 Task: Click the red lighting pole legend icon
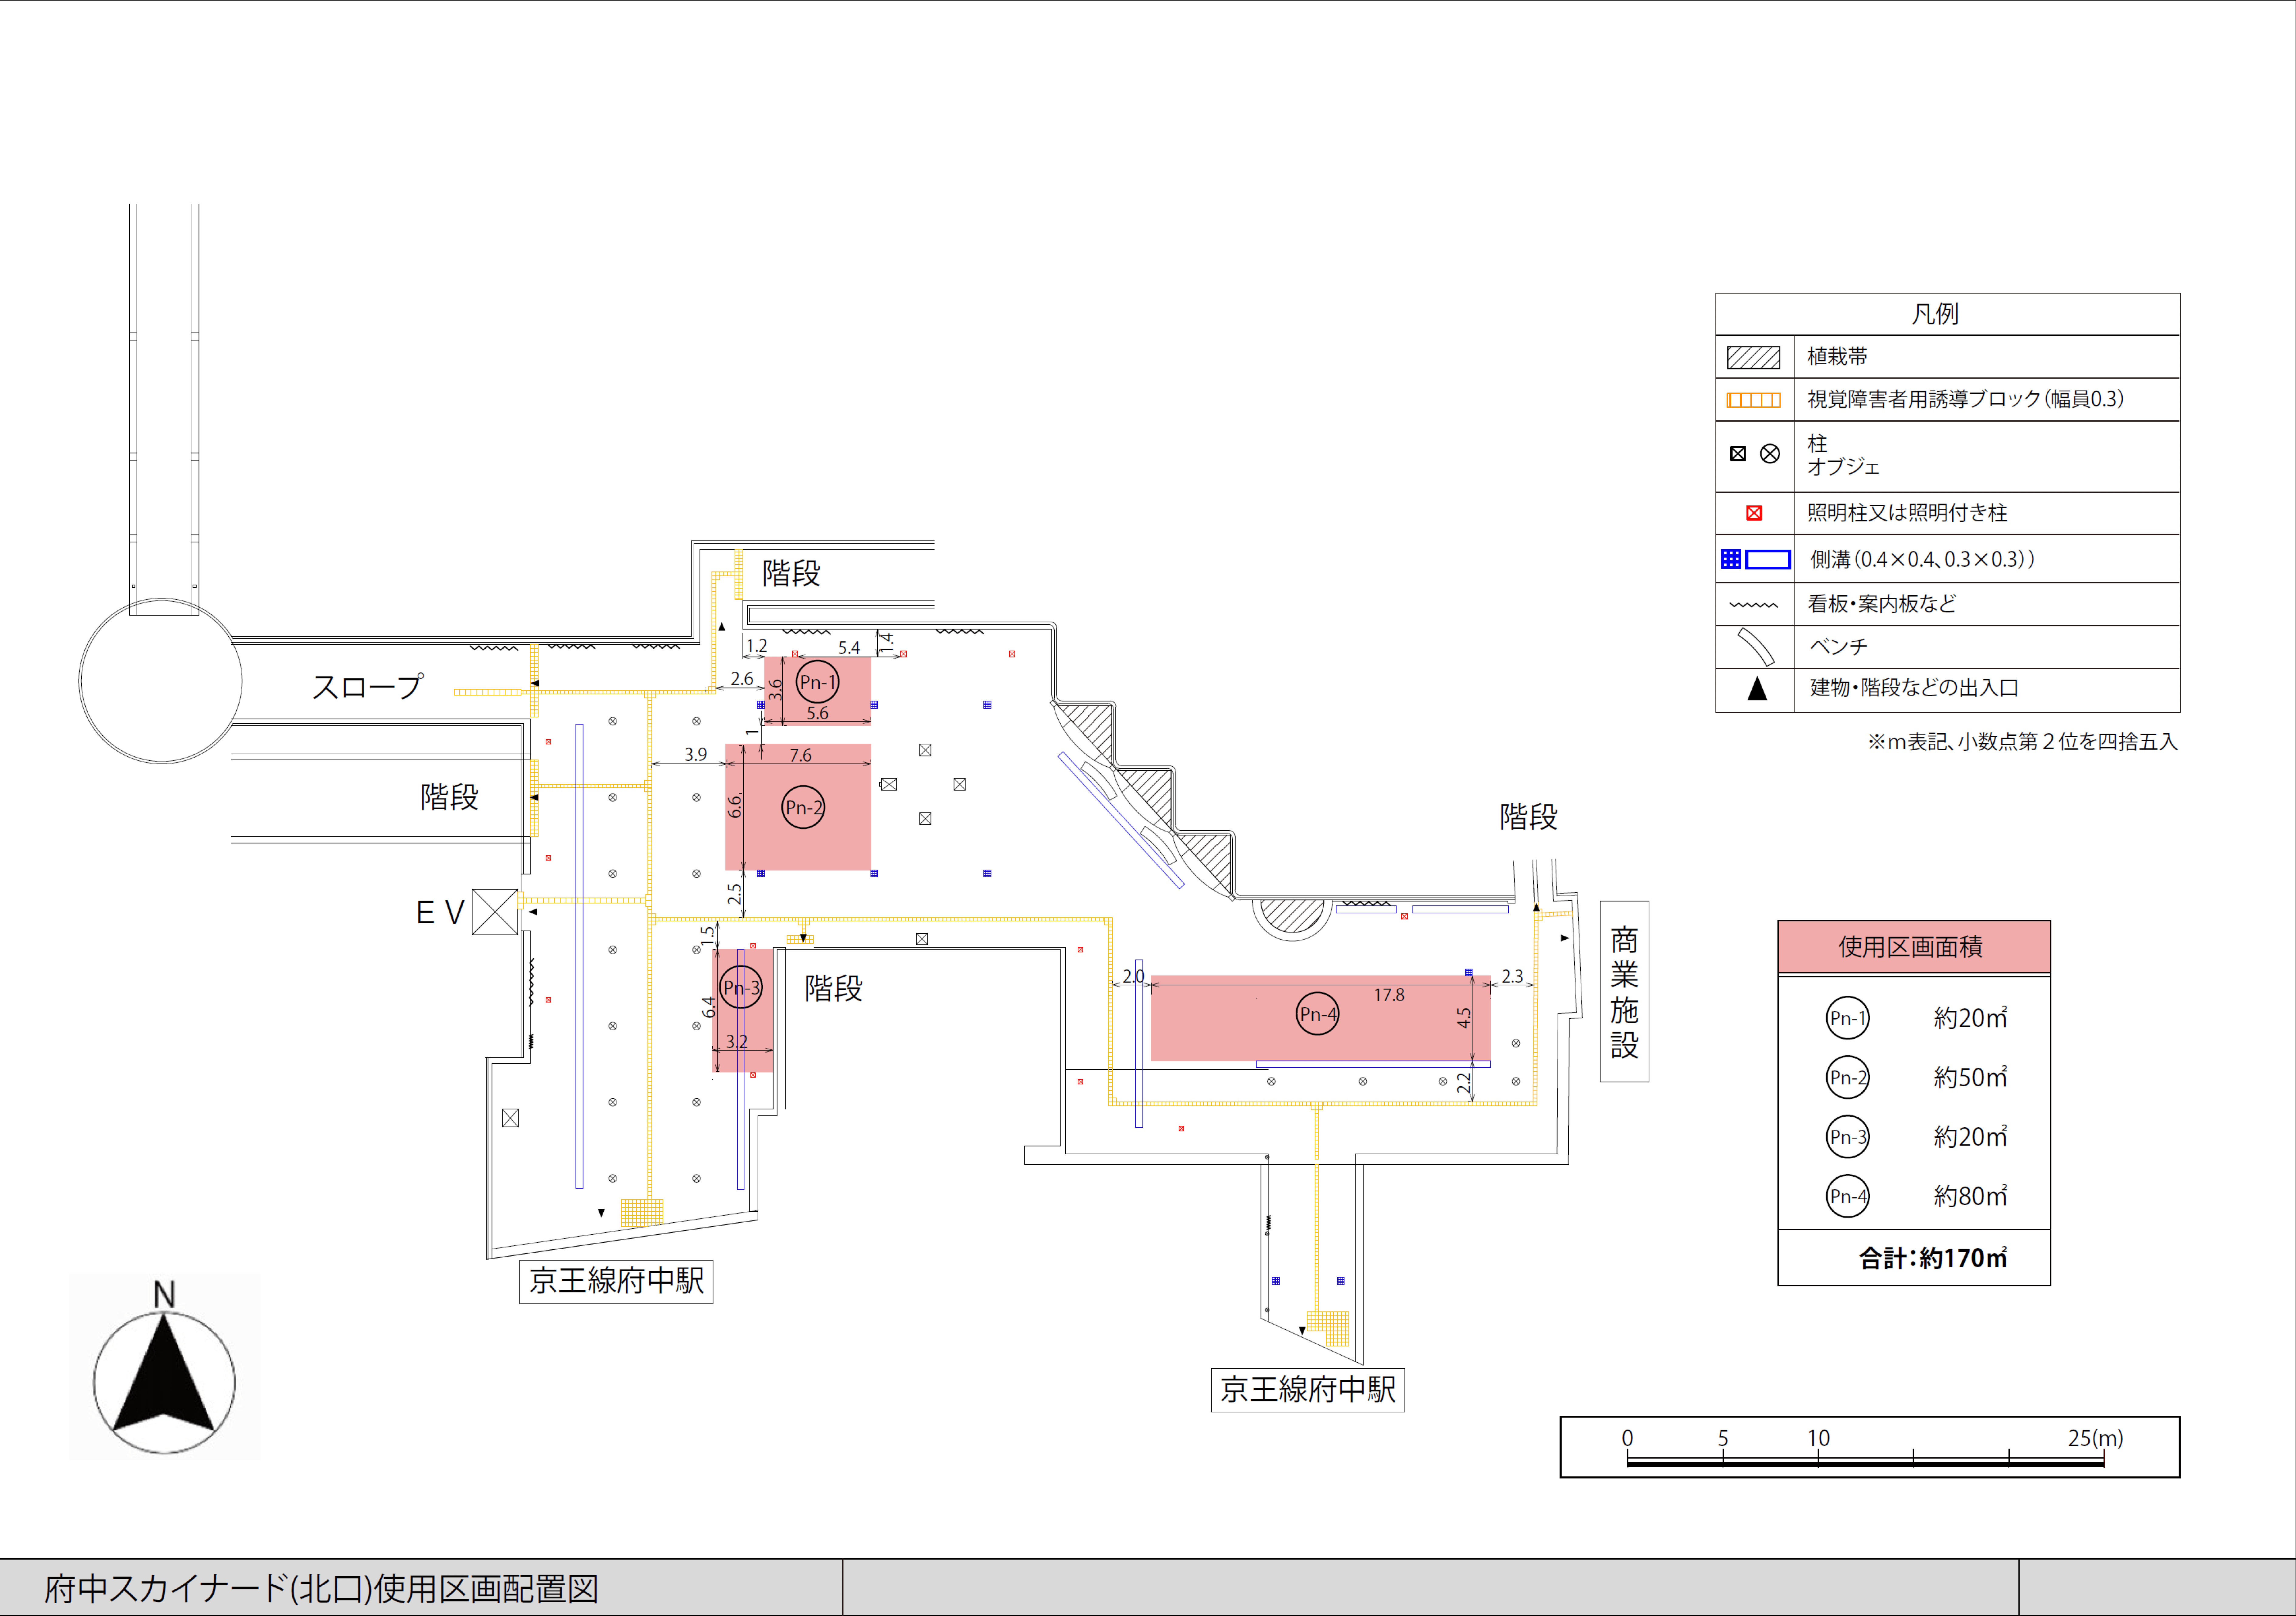(1754, 513)
